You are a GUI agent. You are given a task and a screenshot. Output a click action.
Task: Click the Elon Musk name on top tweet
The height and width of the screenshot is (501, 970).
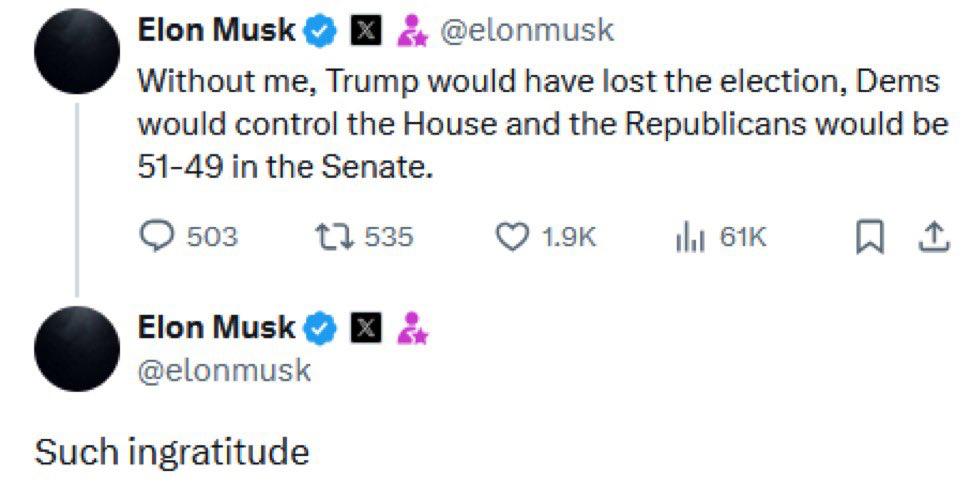click(216, 32)
